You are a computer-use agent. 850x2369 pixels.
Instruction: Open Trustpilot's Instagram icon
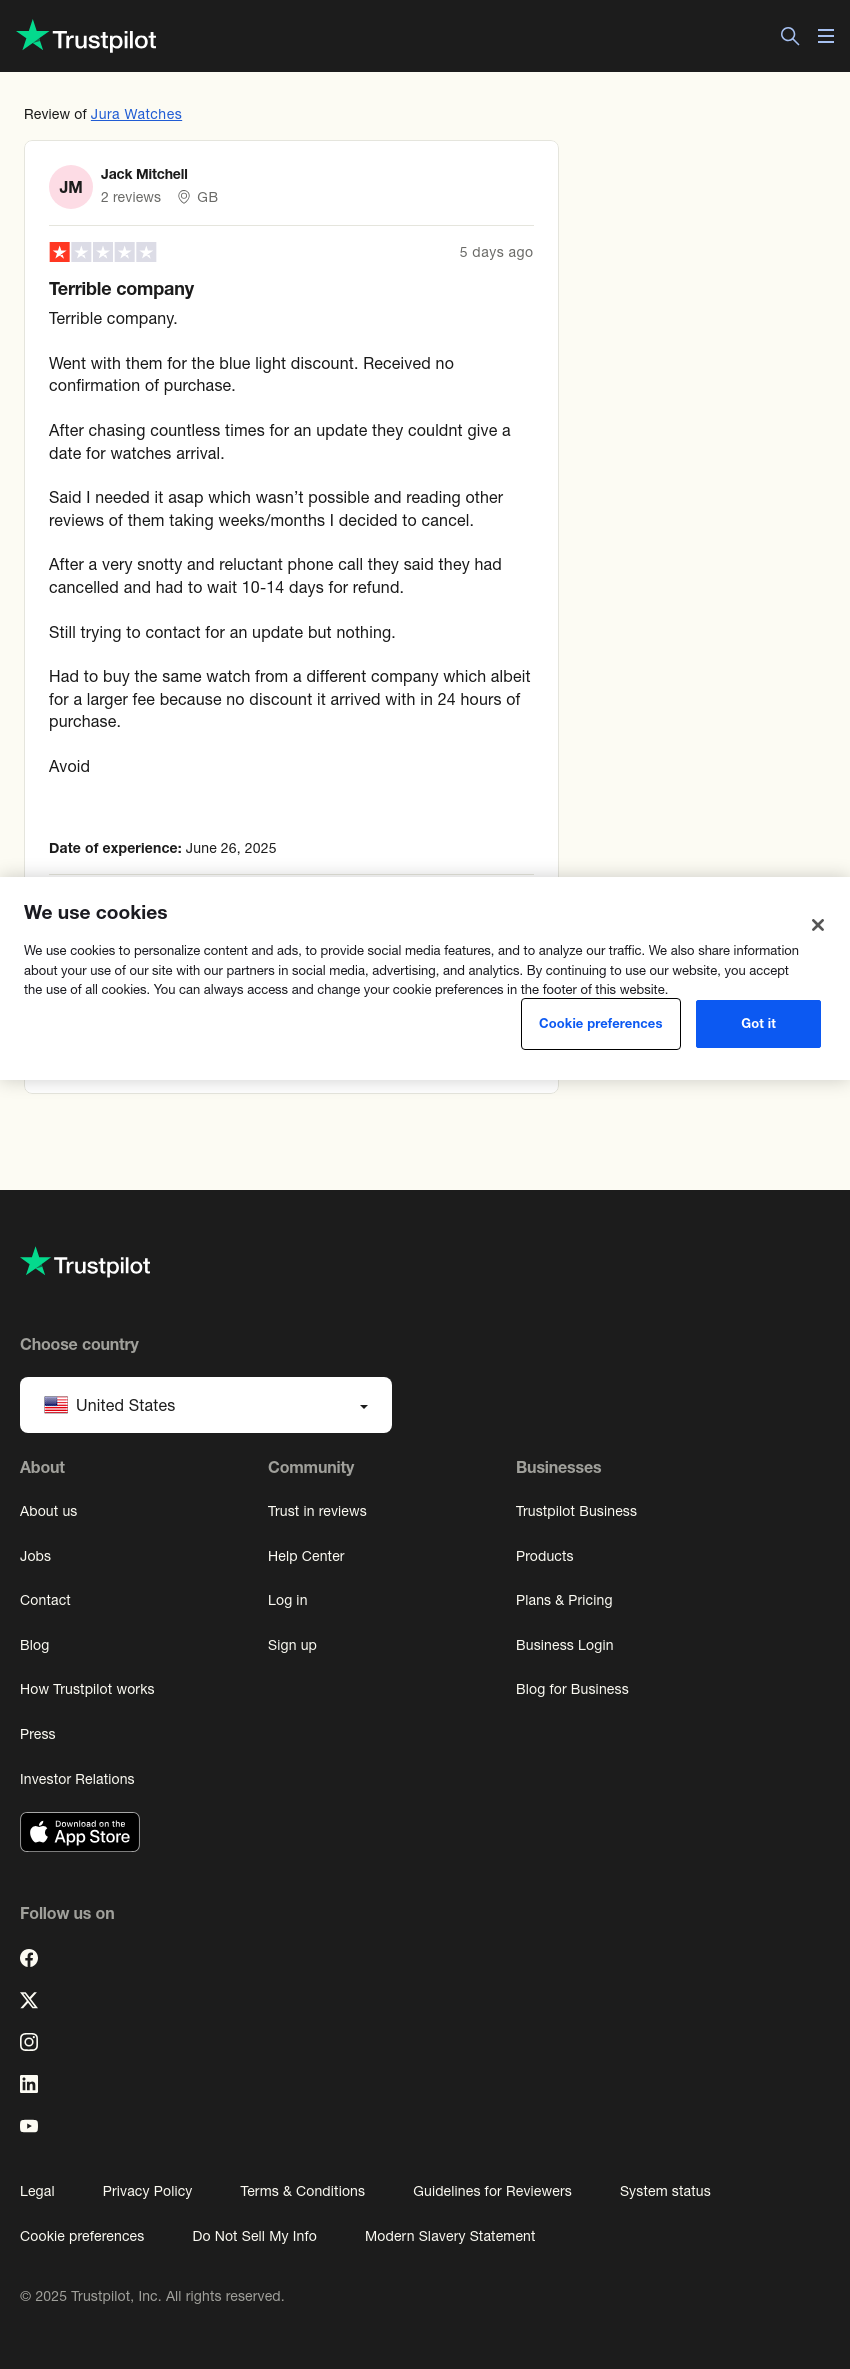tap(29, 2042)
